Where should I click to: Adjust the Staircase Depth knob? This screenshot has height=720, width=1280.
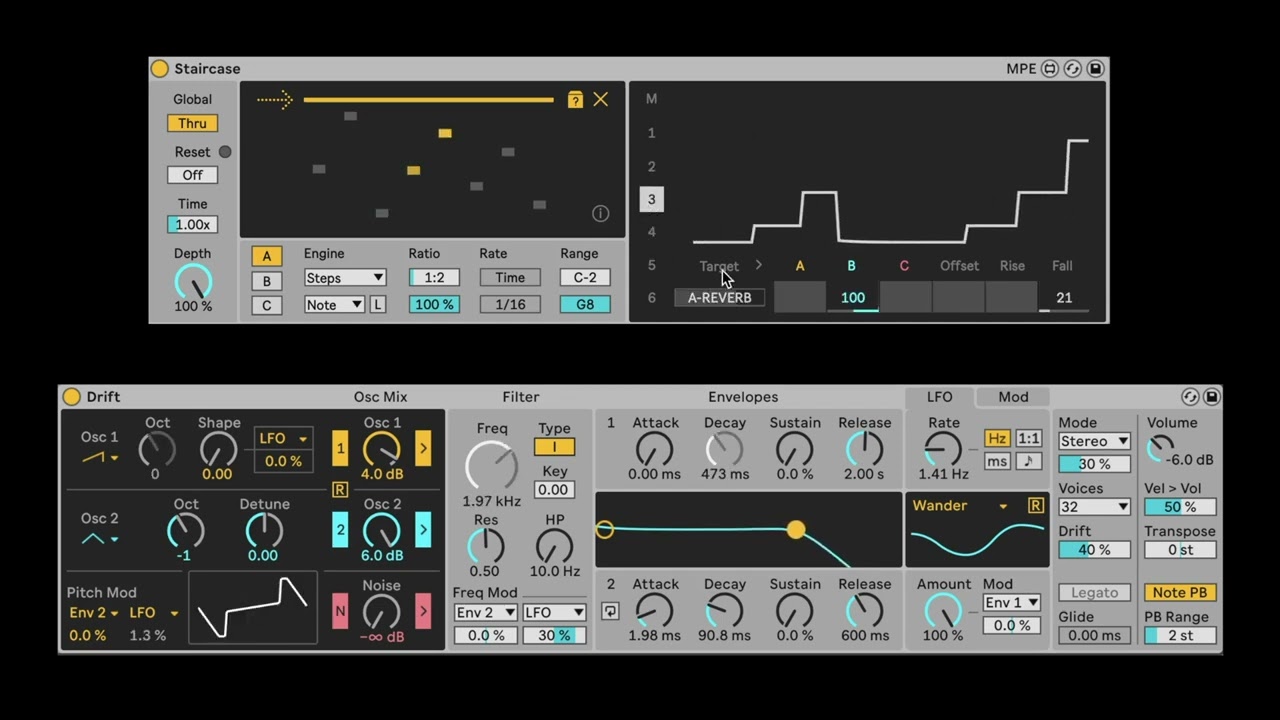[x=193, y=281]
